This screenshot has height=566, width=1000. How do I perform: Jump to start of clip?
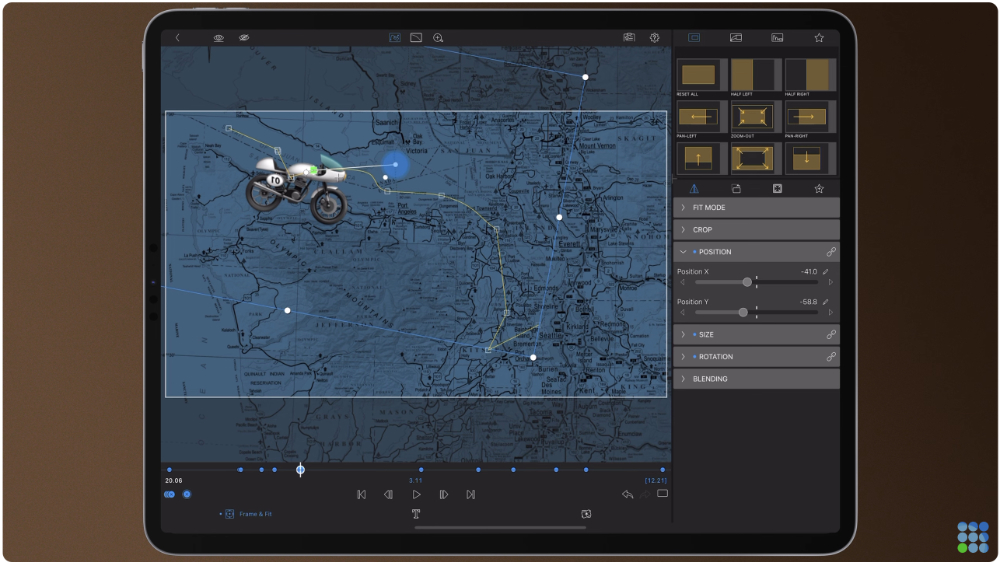(x=362, y=495)
